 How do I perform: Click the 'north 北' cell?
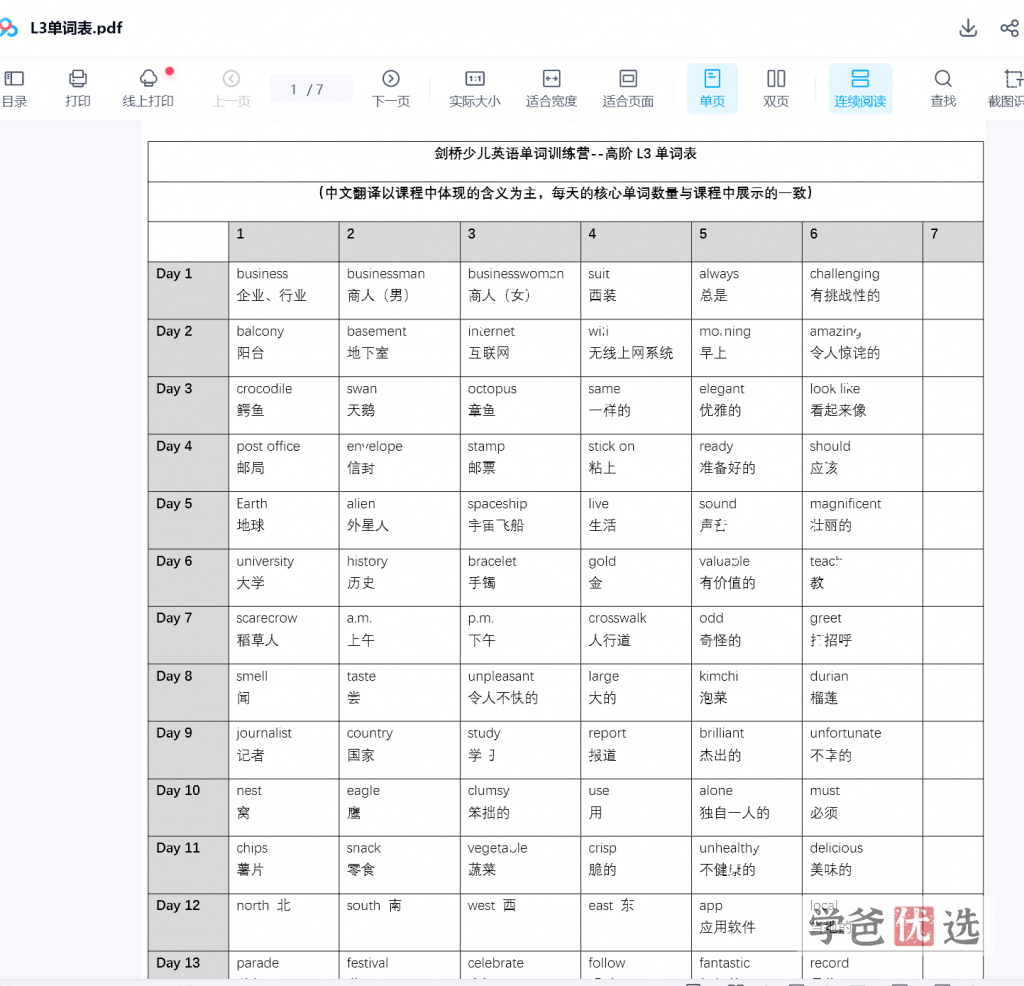283,922
